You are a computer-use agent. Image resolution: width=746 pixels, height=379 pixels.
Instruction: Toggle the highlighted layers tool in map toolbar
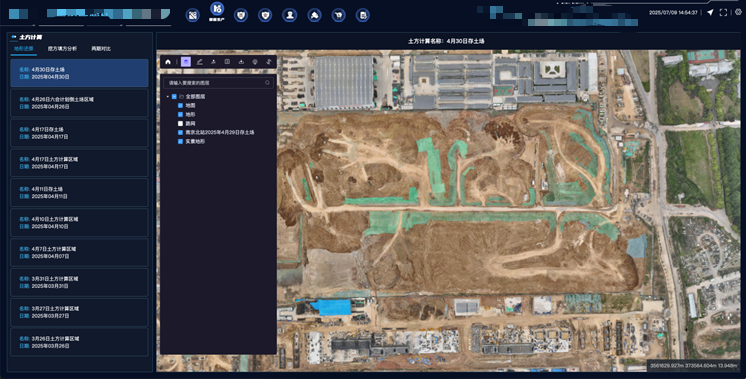[186, 62]
